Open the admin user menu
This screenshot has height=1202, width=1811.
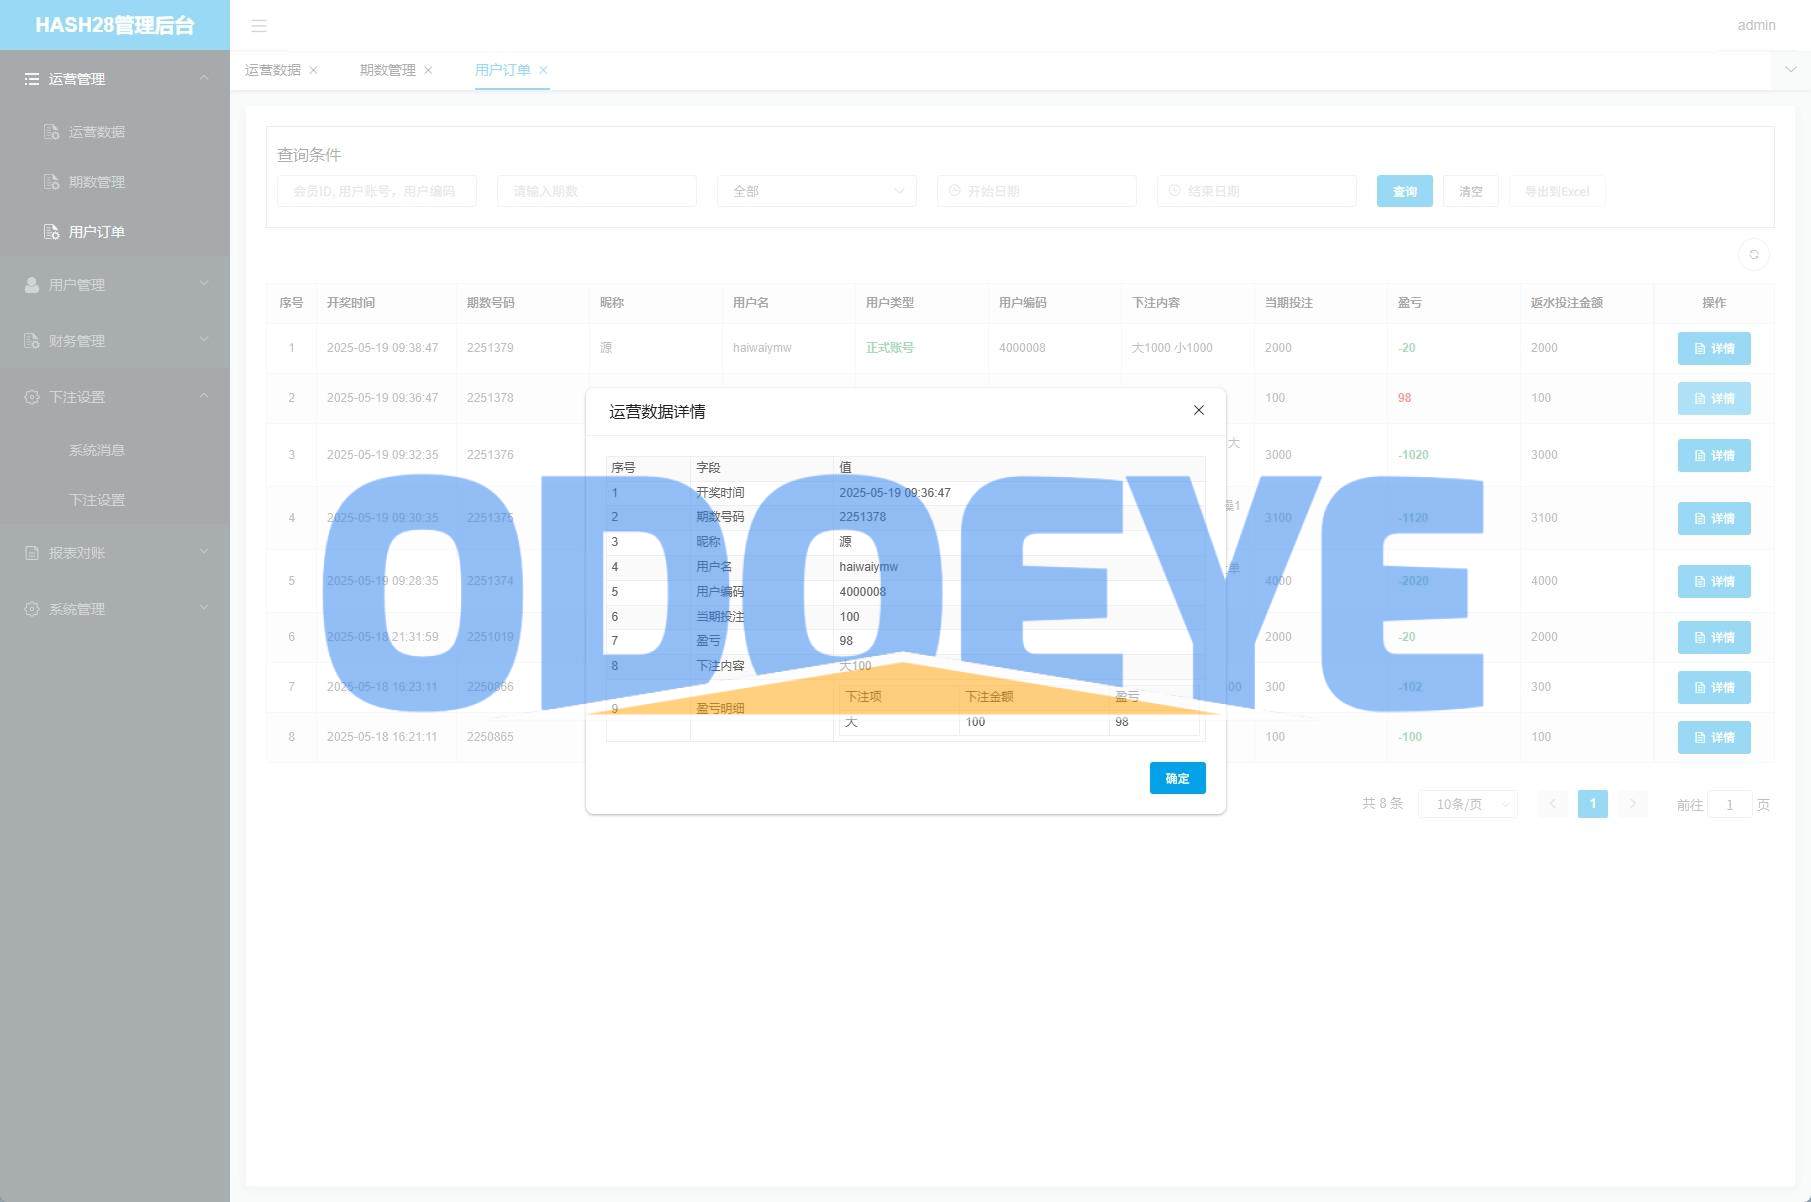coord(1756,25)
